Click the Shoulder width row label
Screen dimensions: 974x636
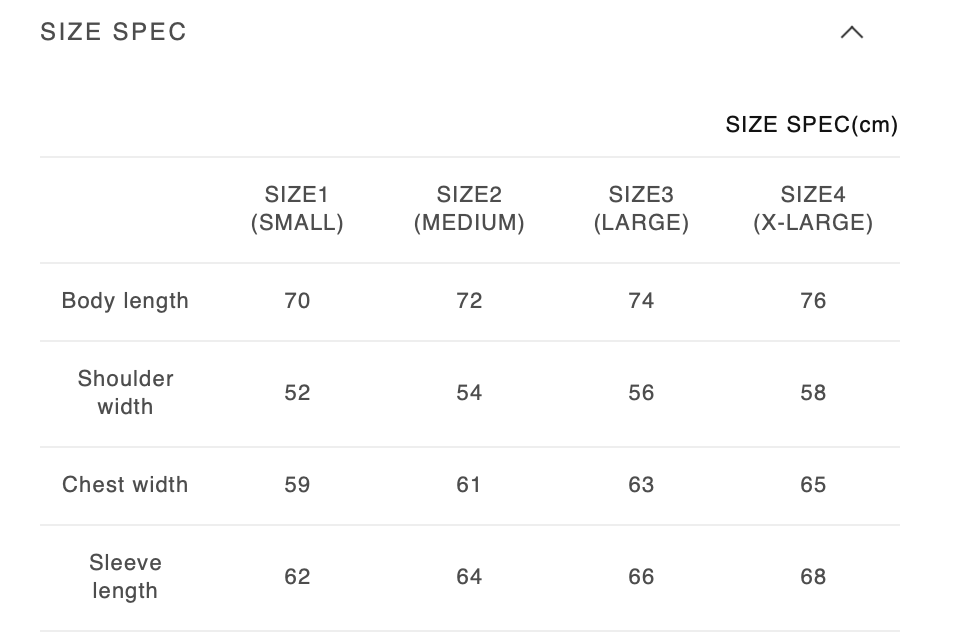pos(125,393)
